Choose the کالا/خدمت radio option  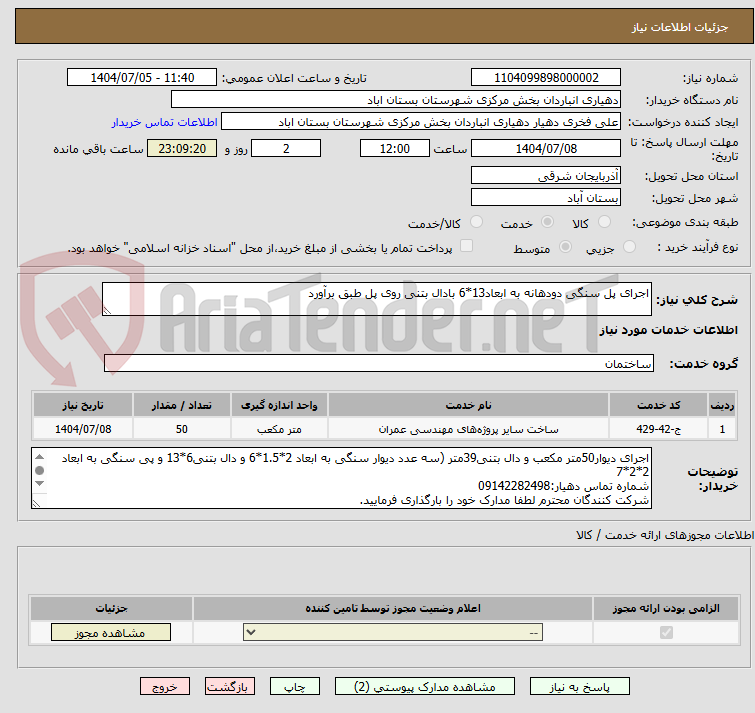pyautogui.click(x=476, y=222)
